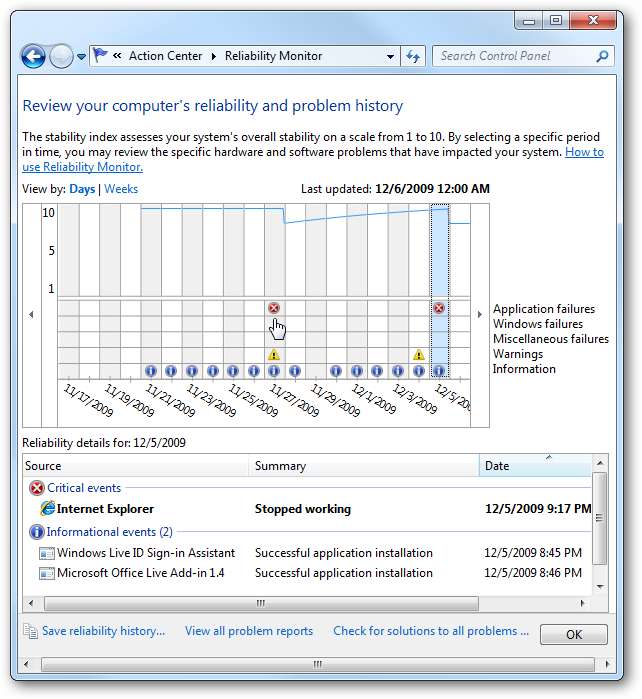
Task: Select the Windows Live ID Sign-in Assistant row
Action: [x=308, y=553]
